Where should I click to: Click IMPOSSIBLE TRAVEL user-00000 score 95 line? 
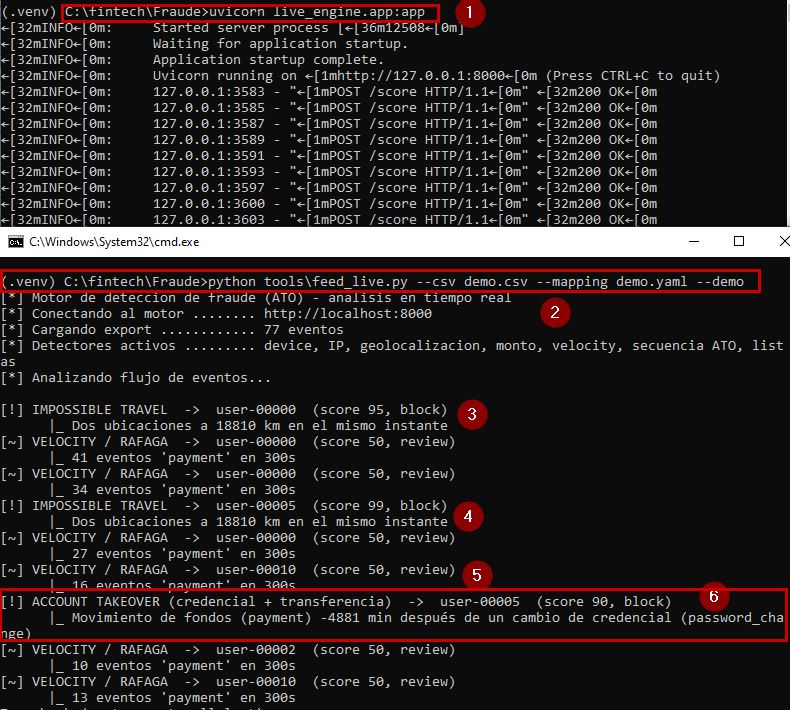pos(224,410)
